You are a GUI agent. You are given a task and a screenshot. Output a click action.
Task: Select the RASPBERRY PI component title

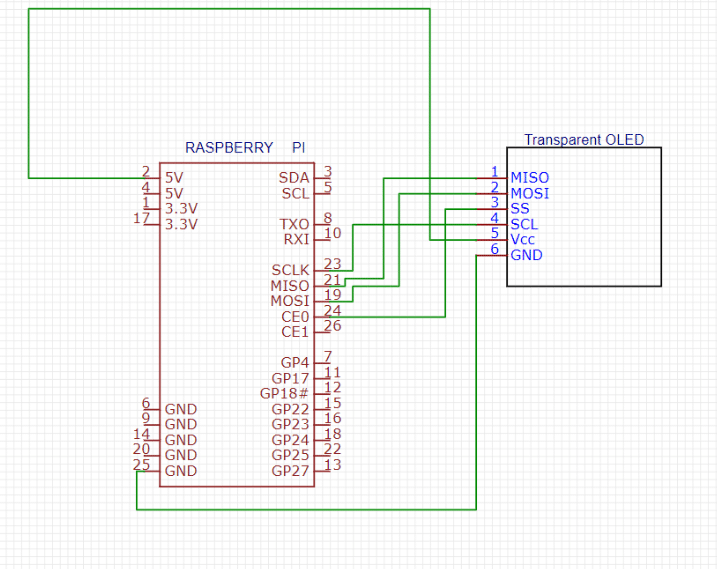point(245,147)
